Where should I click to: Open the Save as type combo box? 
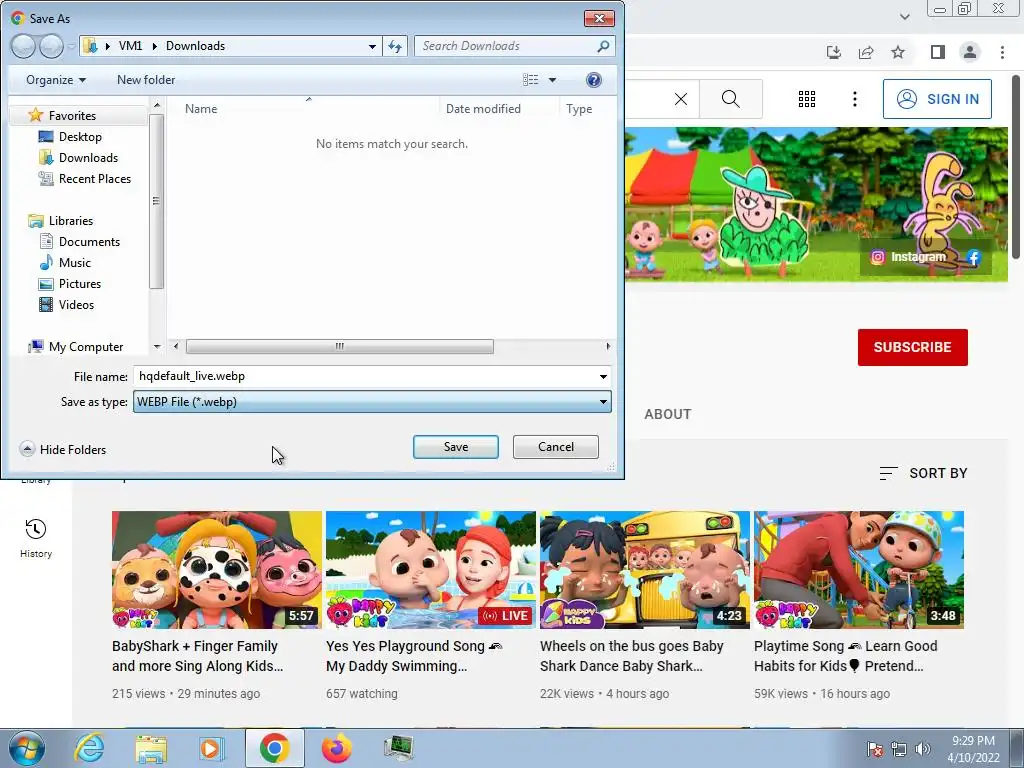click(x=372, y=402)
